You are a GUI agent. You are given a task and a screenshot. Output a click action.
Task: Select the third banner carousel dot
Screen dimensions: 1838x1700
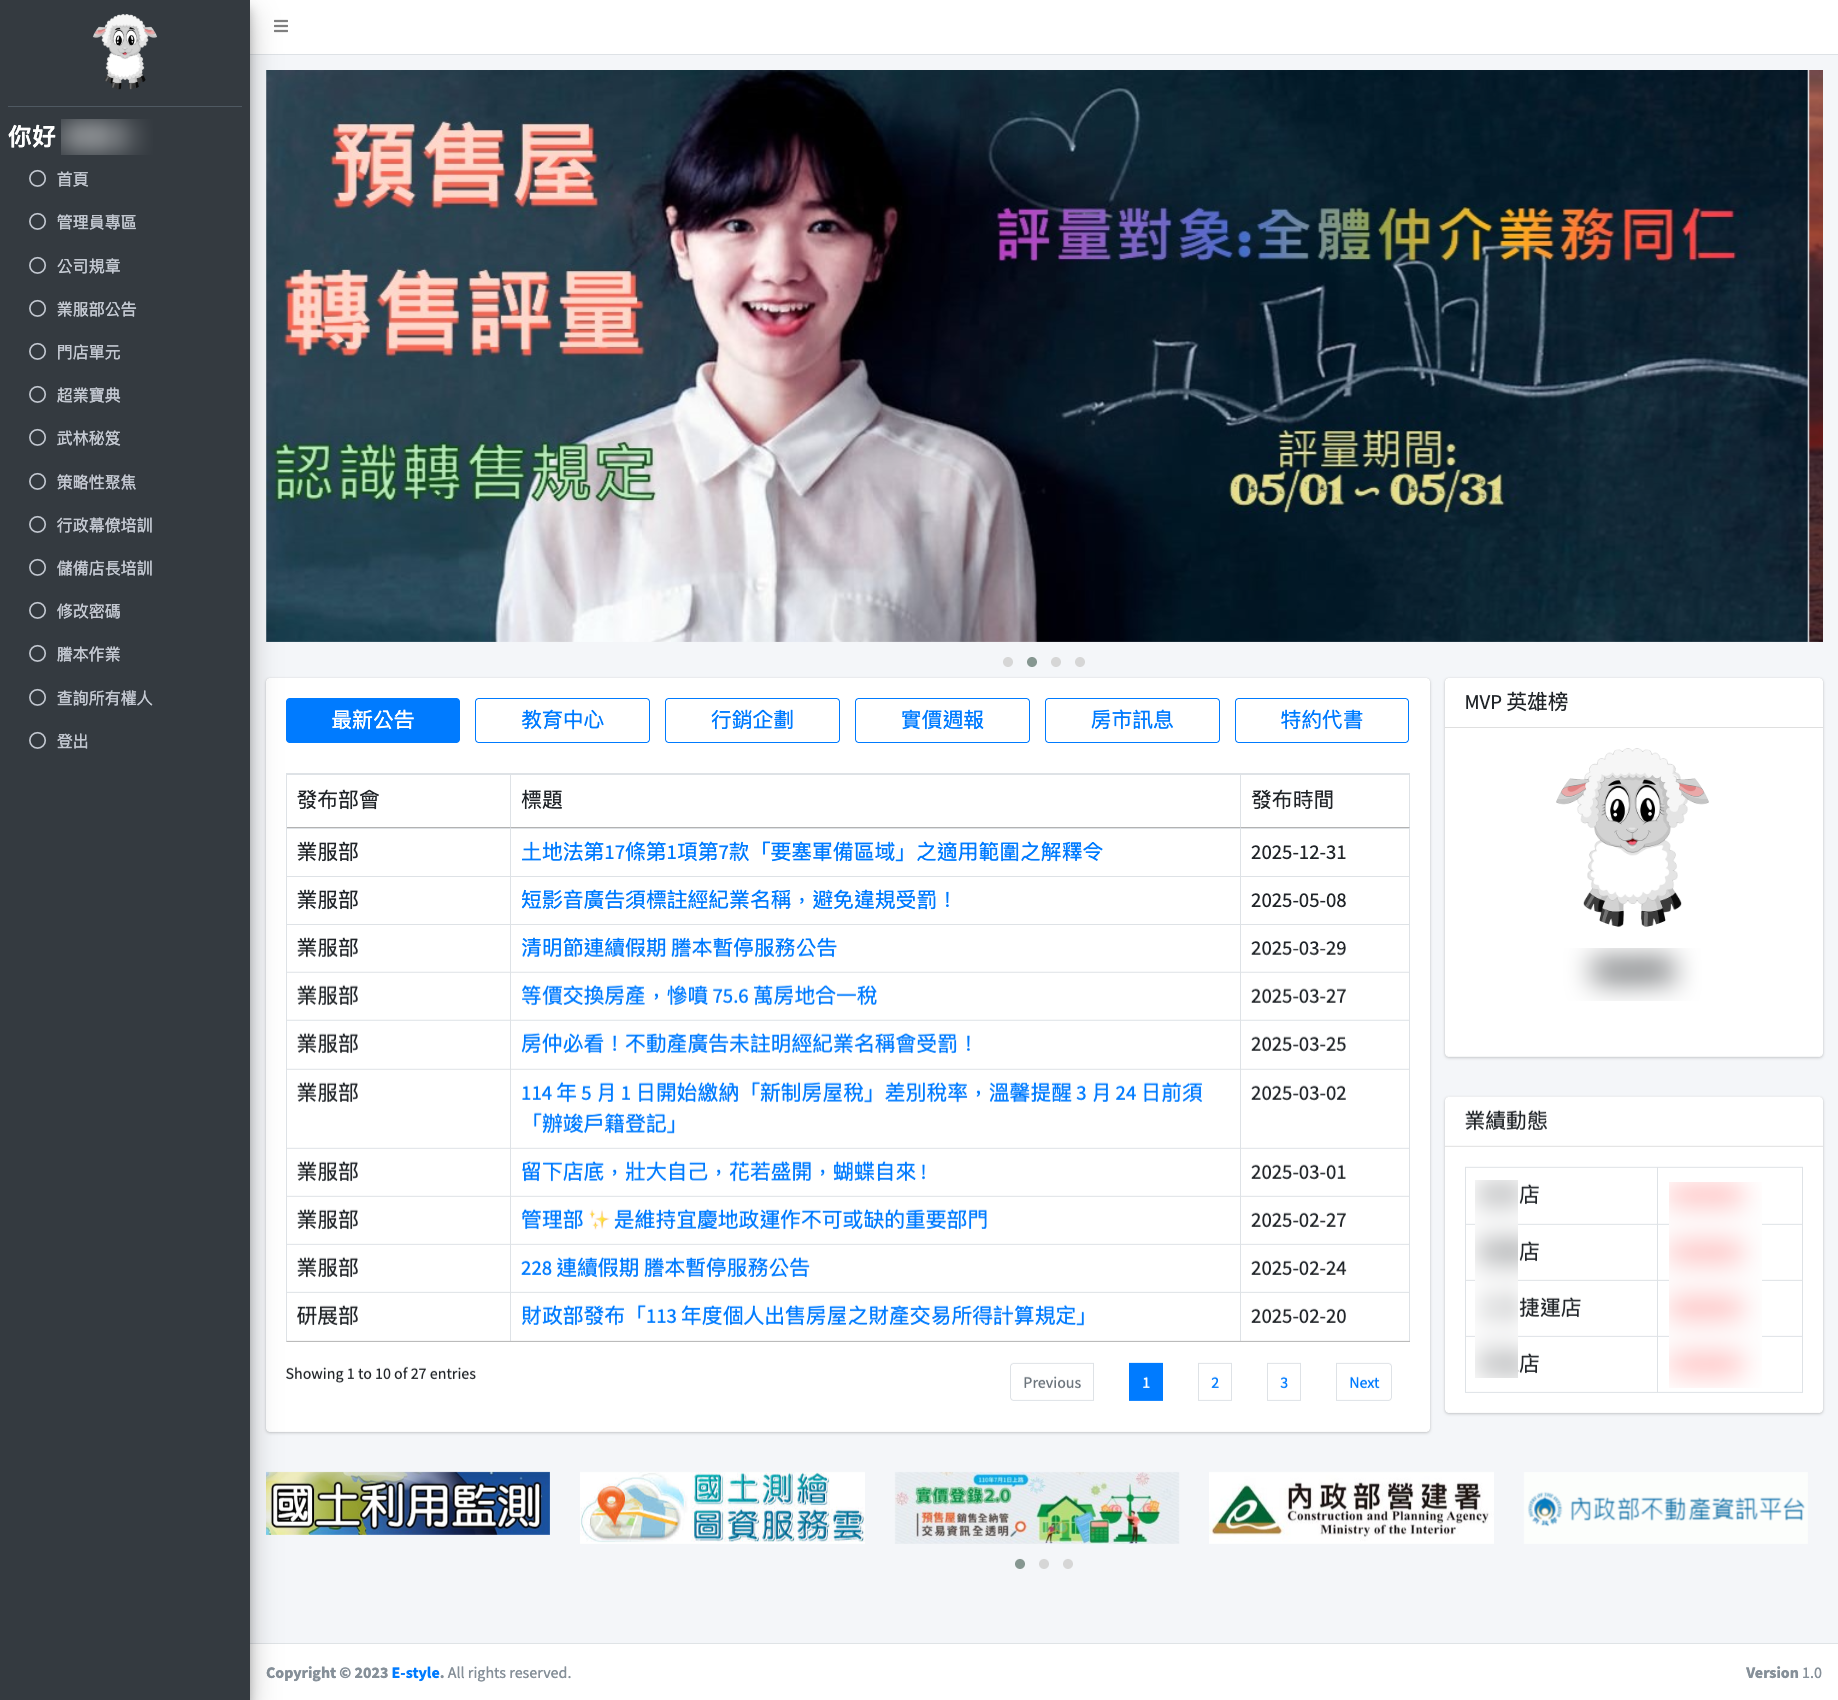(x=1056, y=662)
